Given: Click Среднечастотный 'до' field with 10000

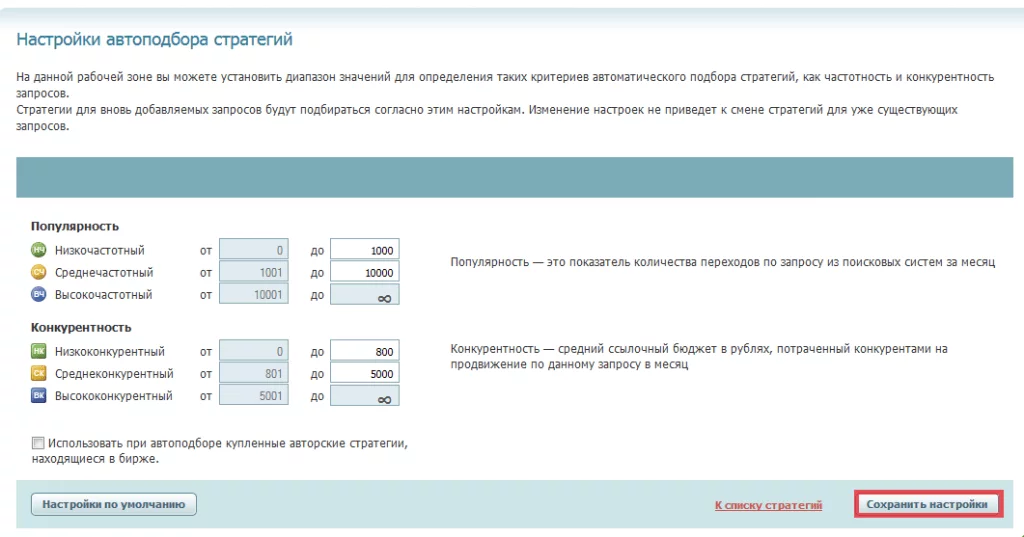Looking at the screenshot, I should tap(364, 272).
